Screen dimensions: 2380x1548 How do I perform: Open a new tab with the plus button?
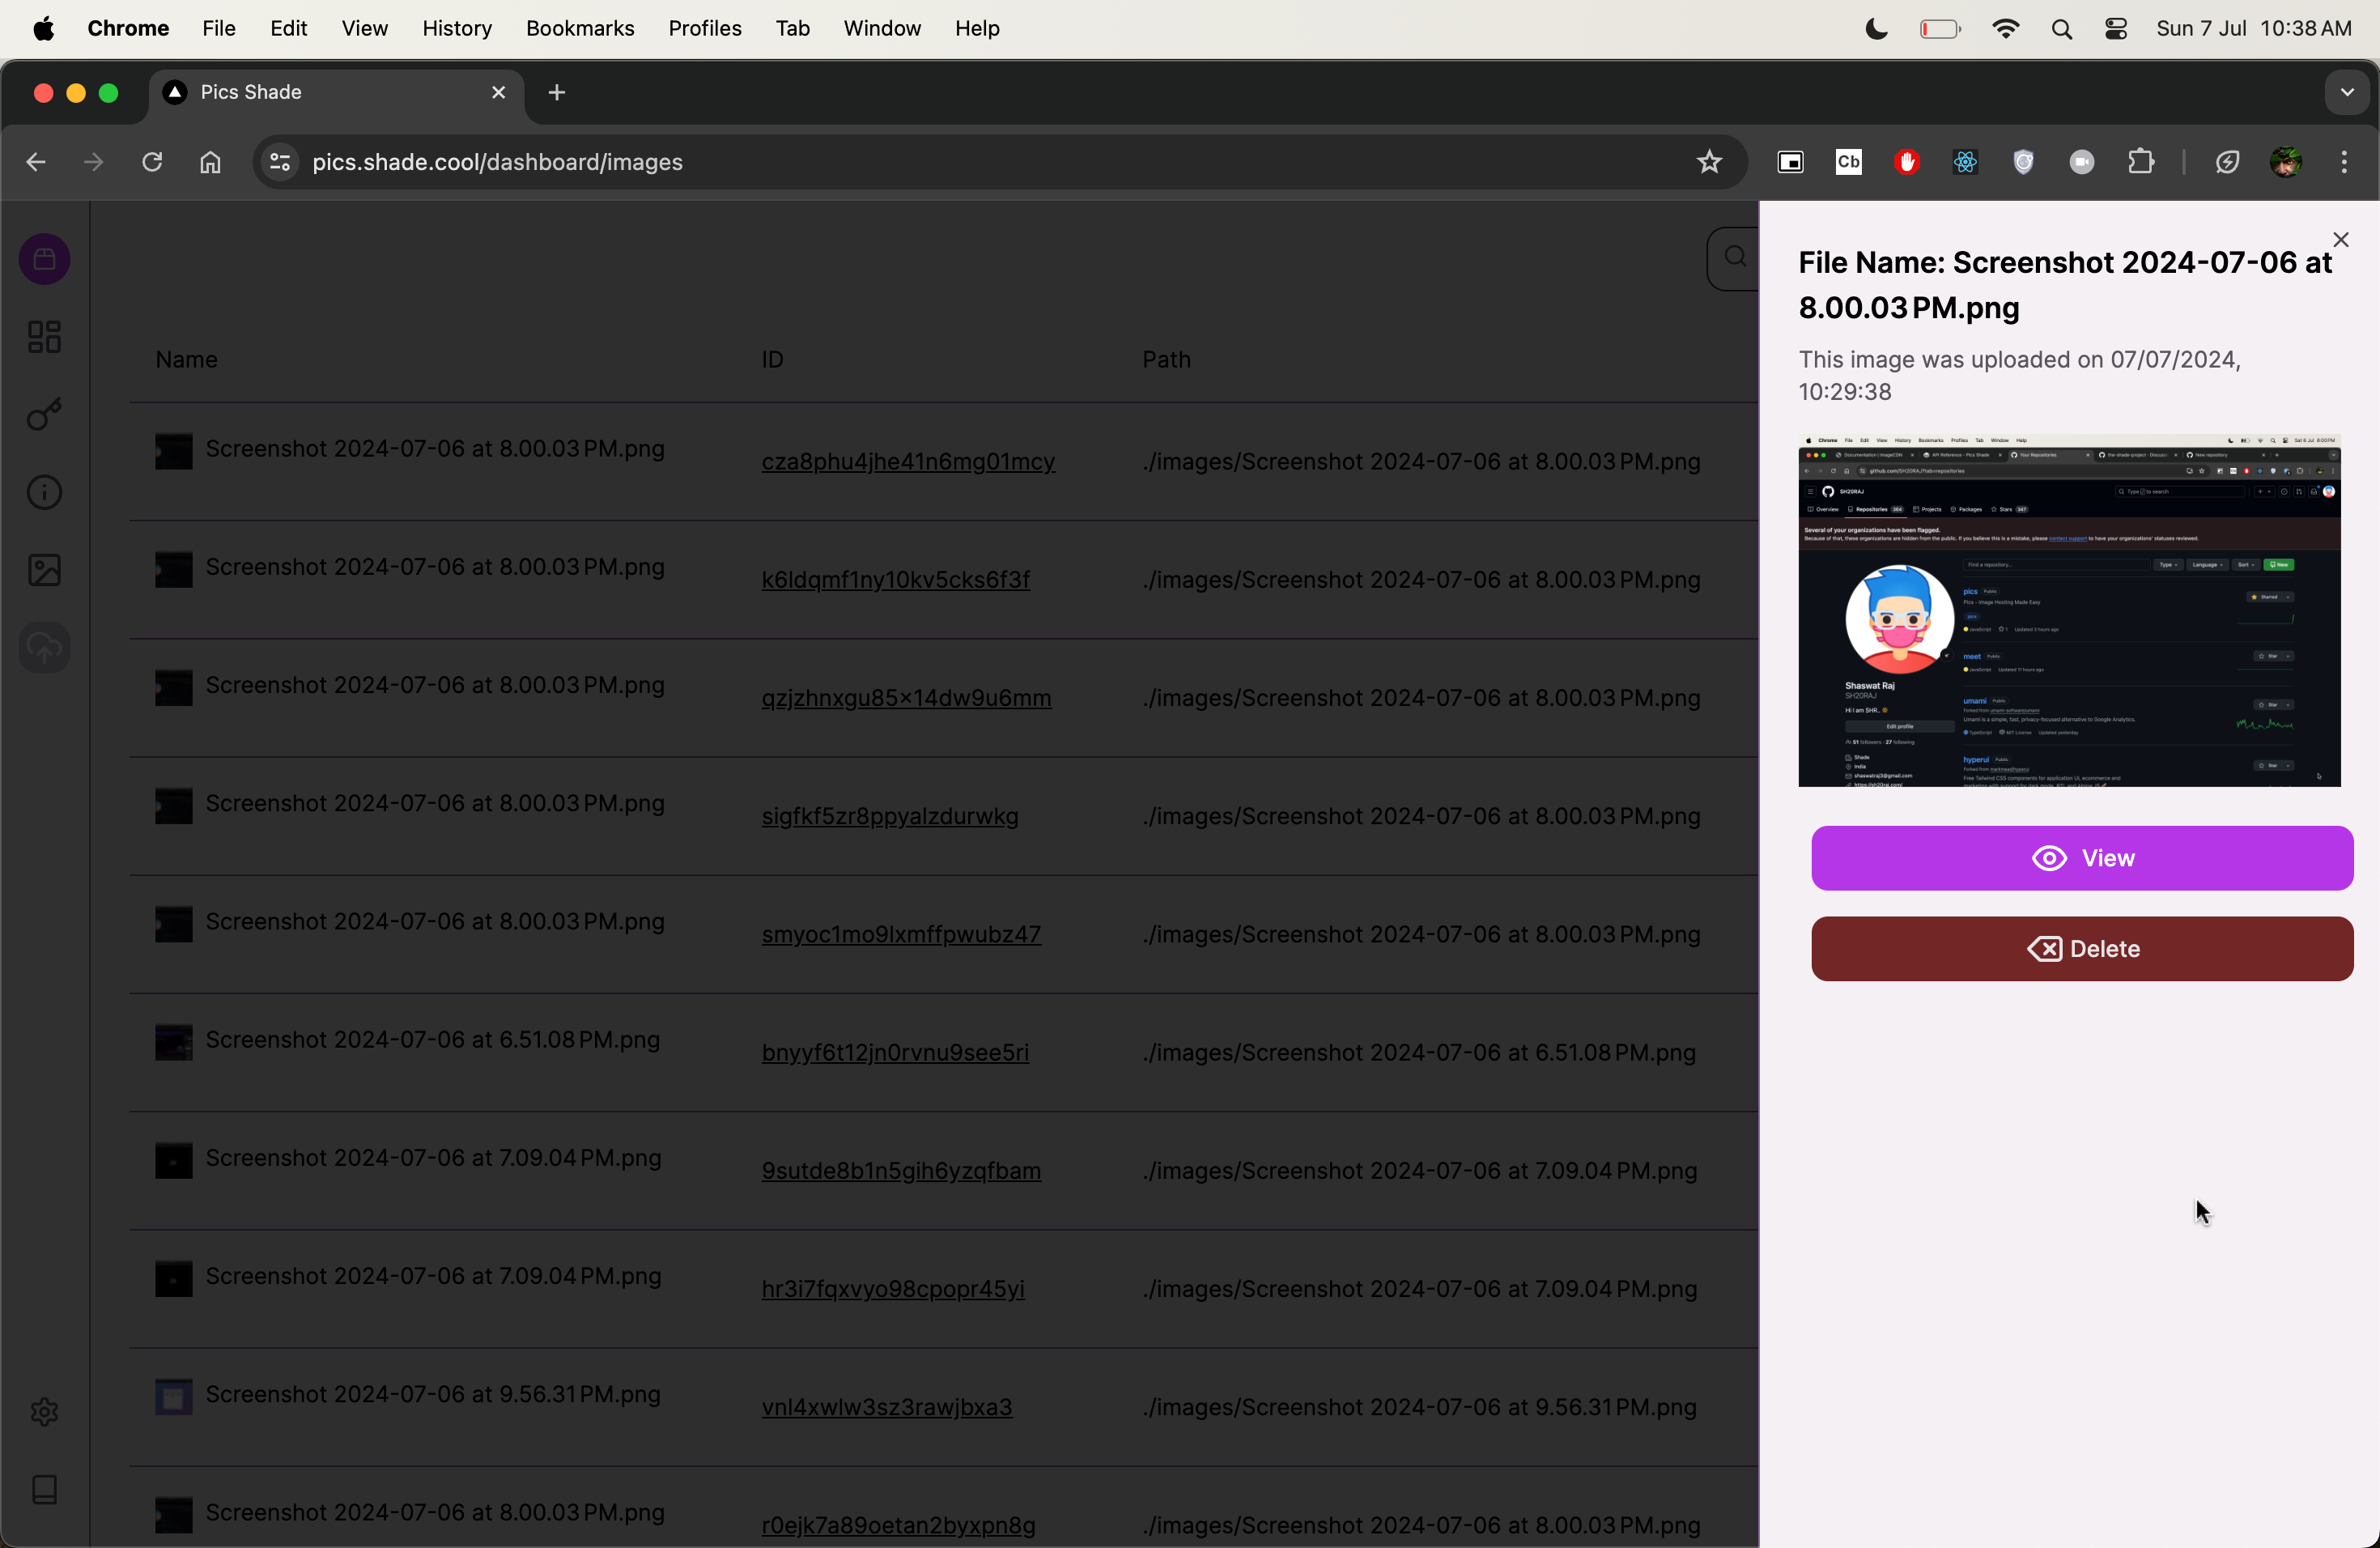click(557, 92)
